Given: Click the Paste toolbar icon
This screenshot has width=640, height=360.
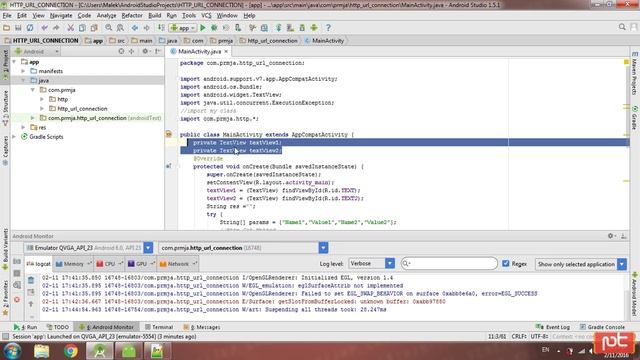Looking at the screenshot, I should pyautogui.click(x=94, y=28).
